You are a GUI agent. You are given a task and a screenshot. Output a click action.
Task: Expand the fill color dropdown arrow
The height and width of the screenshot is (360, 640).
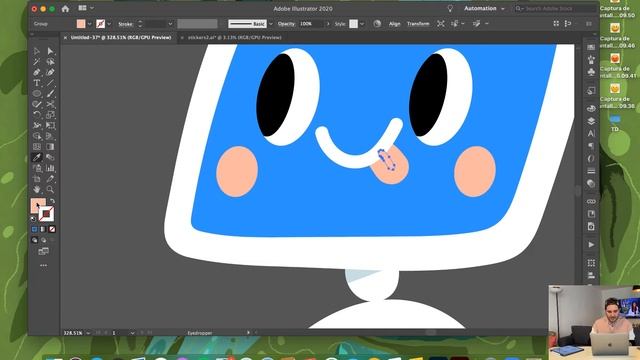click(x=89, y=24)
